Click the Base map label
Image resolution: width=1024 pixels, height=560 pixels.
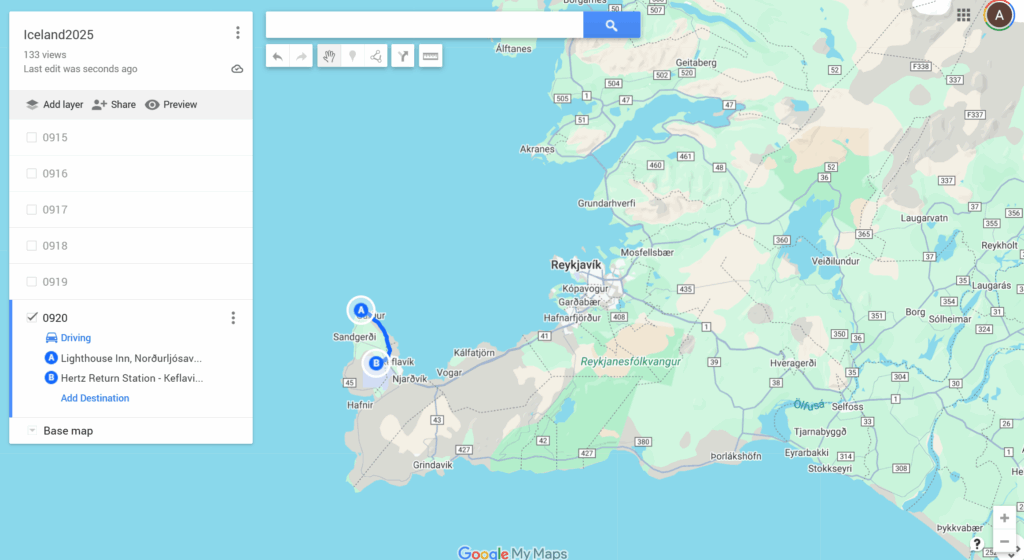pyautogui.click(x=68, y=431)
